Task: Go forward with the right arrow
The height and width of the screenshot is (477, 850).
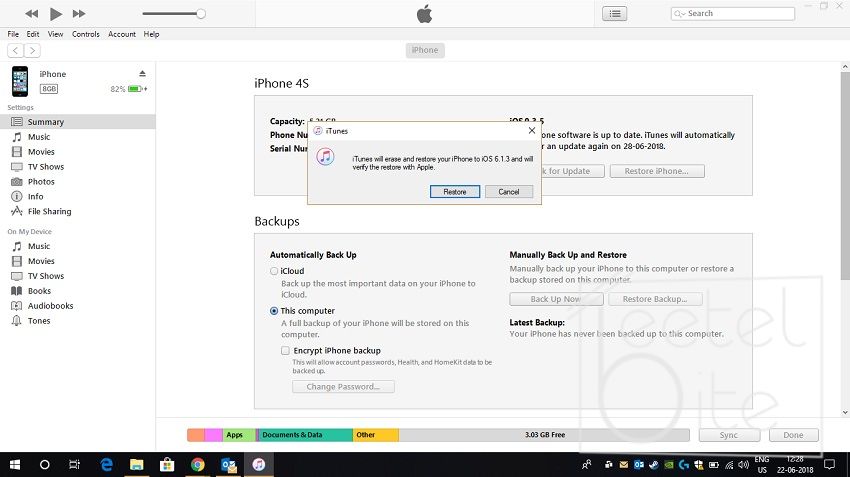Action: pyautogui.click(x=32, y=50)
